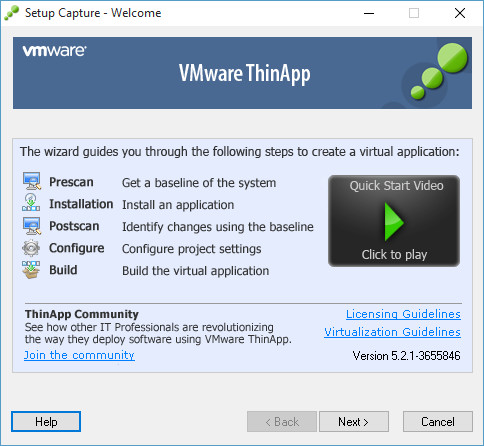The height and width of the screenshot is (446, 484).
Task: Click 'Install an application' text
Action: click(178, 205)
